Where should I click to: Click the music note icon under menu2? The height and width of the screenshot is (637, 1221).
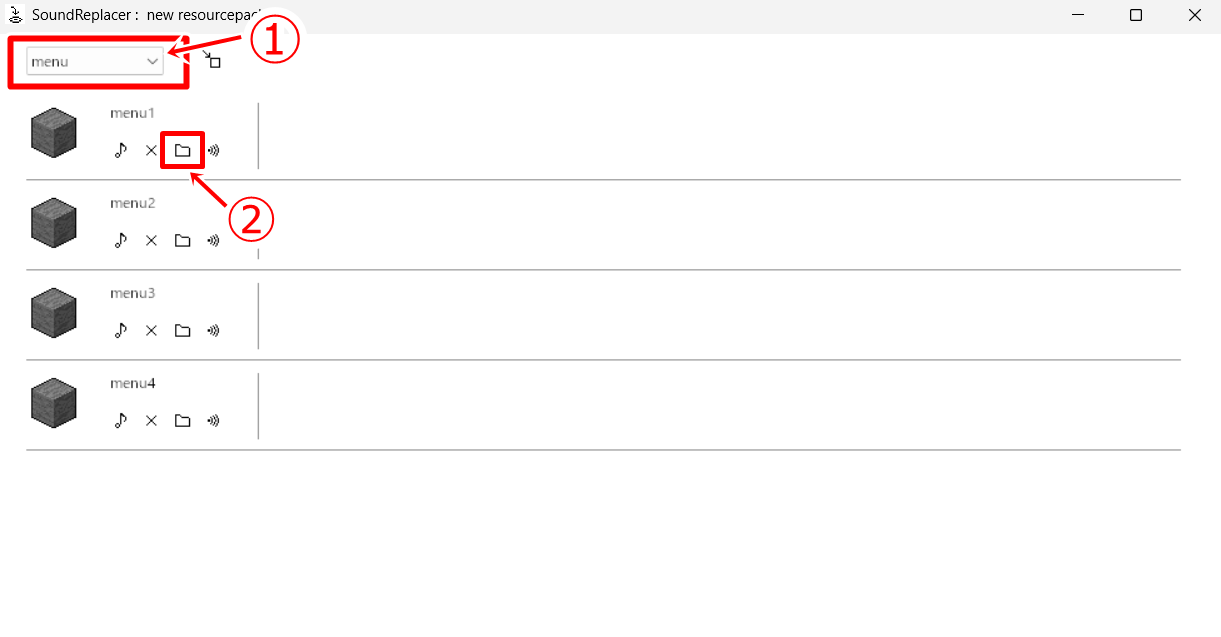click(x=121, y=241)
